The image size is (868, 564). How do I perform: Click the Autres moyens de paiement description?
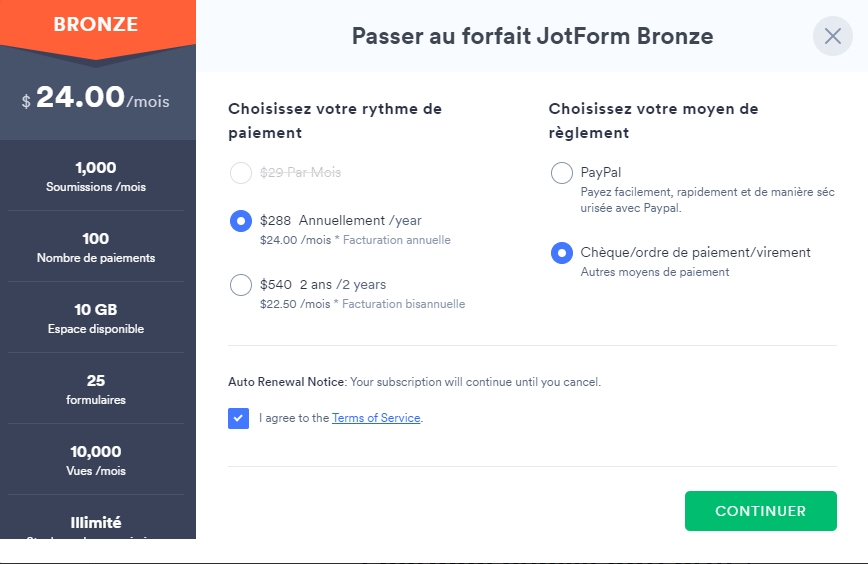click(655, 272)
